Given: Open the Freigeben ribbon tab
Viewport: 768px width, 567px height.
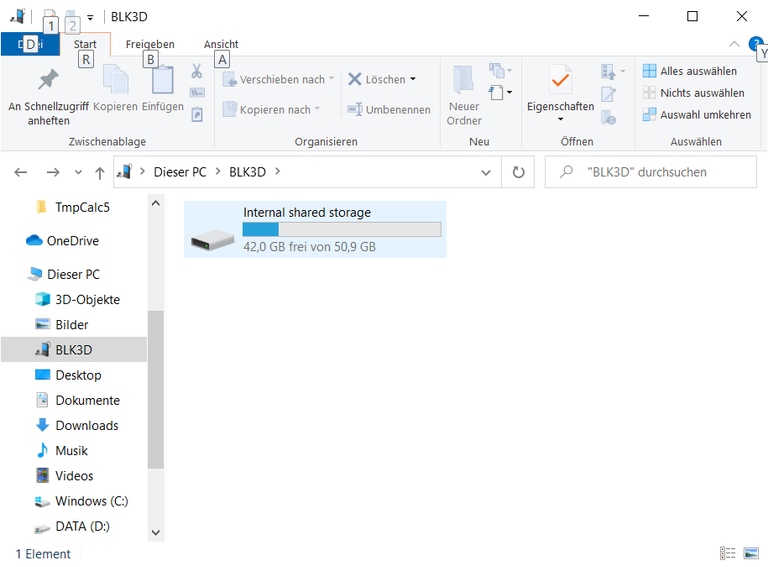Looking at the screenshot, I should point(150,44).
